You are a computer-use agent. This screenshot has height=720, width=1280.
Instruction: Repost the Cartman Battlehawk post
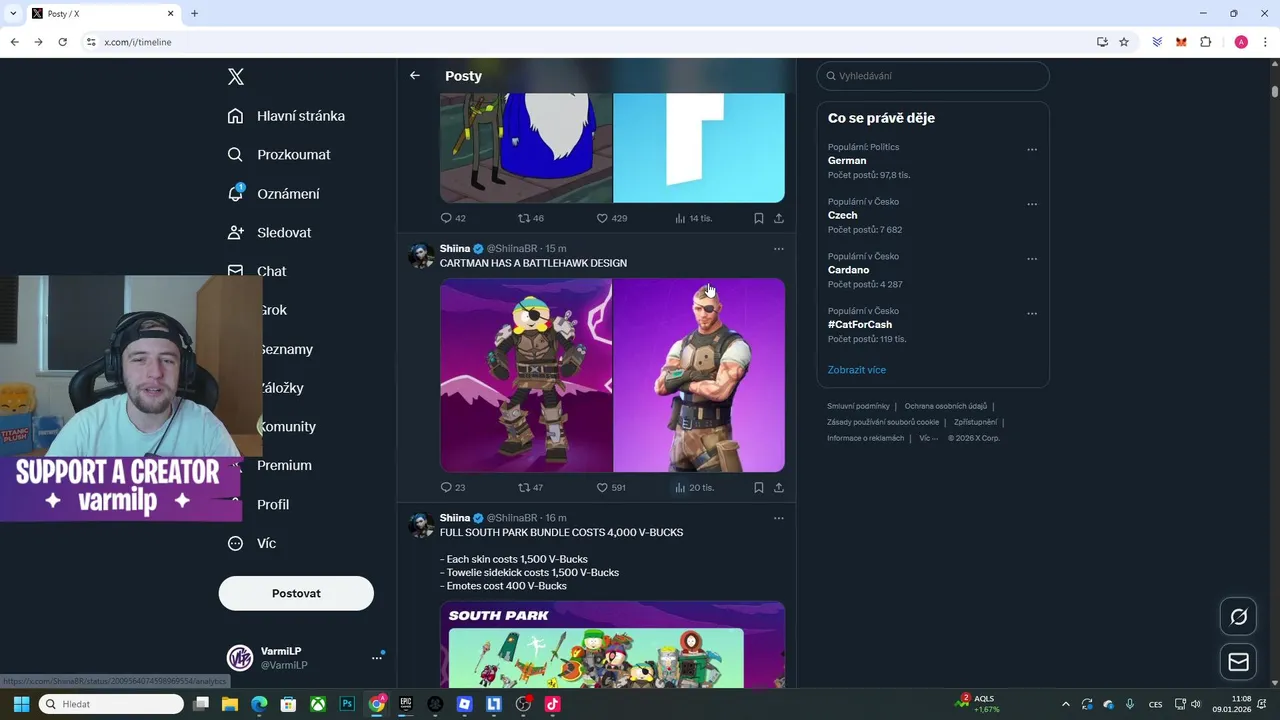click(524, 488)
